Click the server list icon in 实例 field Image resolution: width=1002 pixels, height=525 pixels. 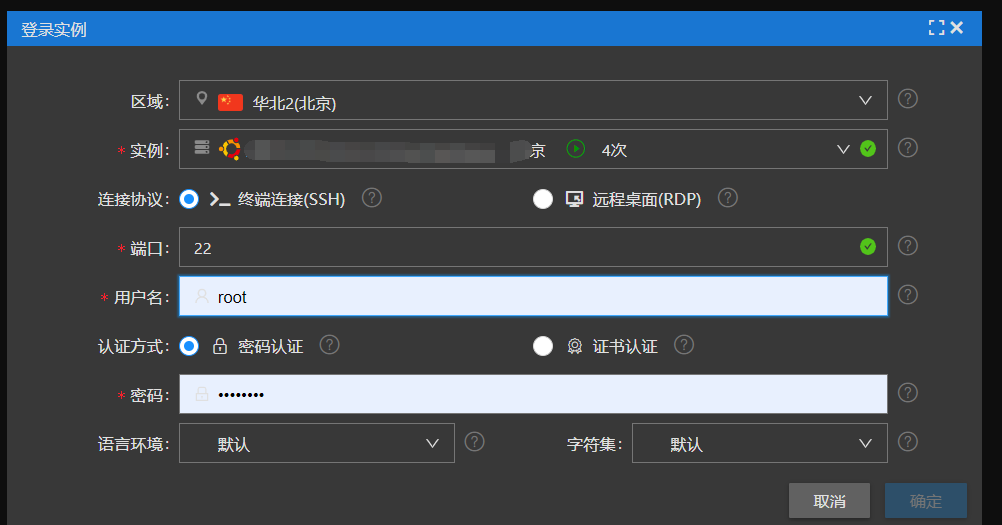(x=202, y=148)
